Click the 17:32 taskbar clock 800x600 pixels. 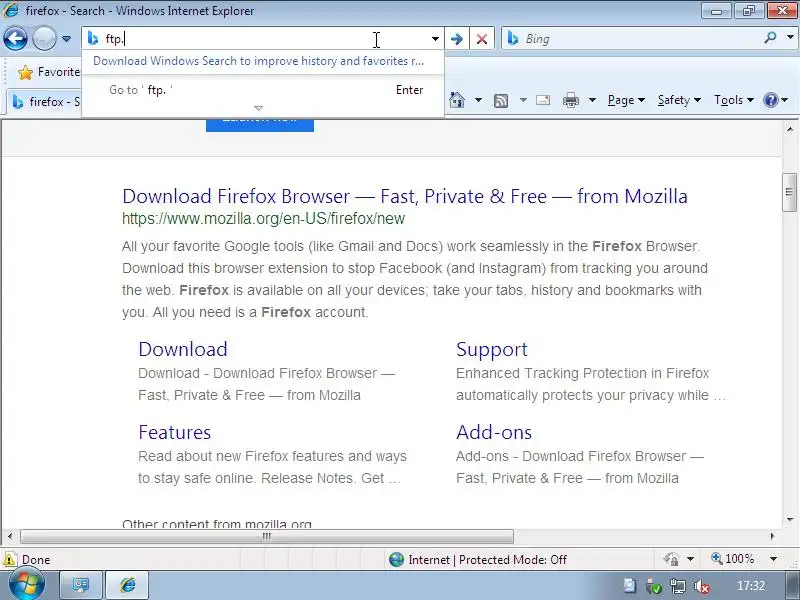click(751, 586)
